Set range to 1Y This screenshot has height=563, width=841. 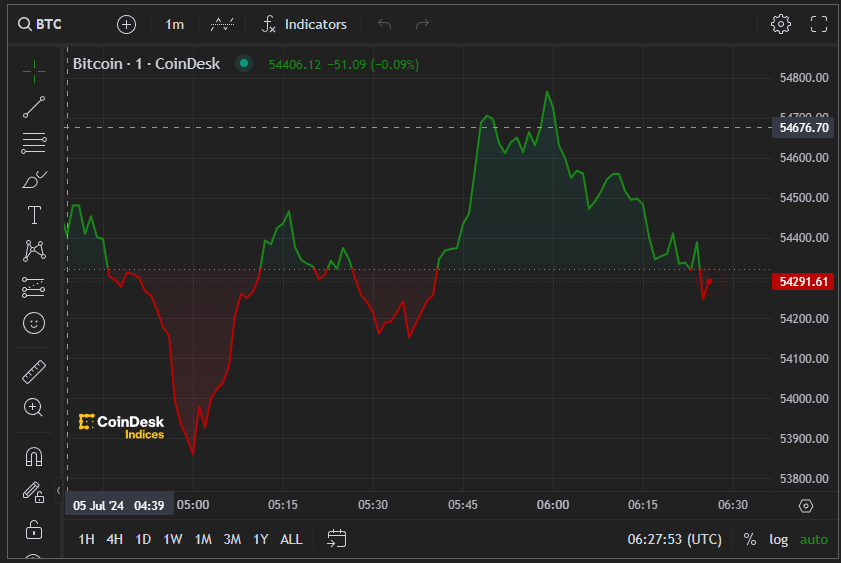click(260, 539)
